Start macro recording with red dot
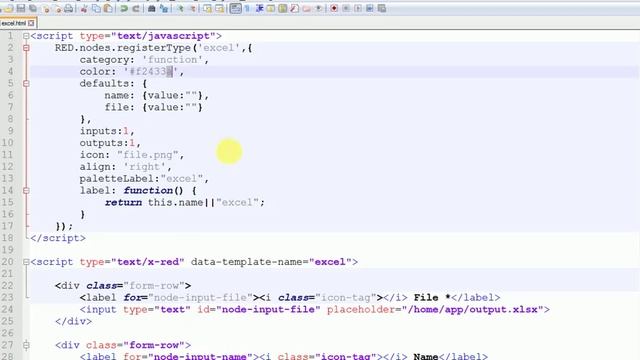The image size is (640, 360). click(334, 8)
